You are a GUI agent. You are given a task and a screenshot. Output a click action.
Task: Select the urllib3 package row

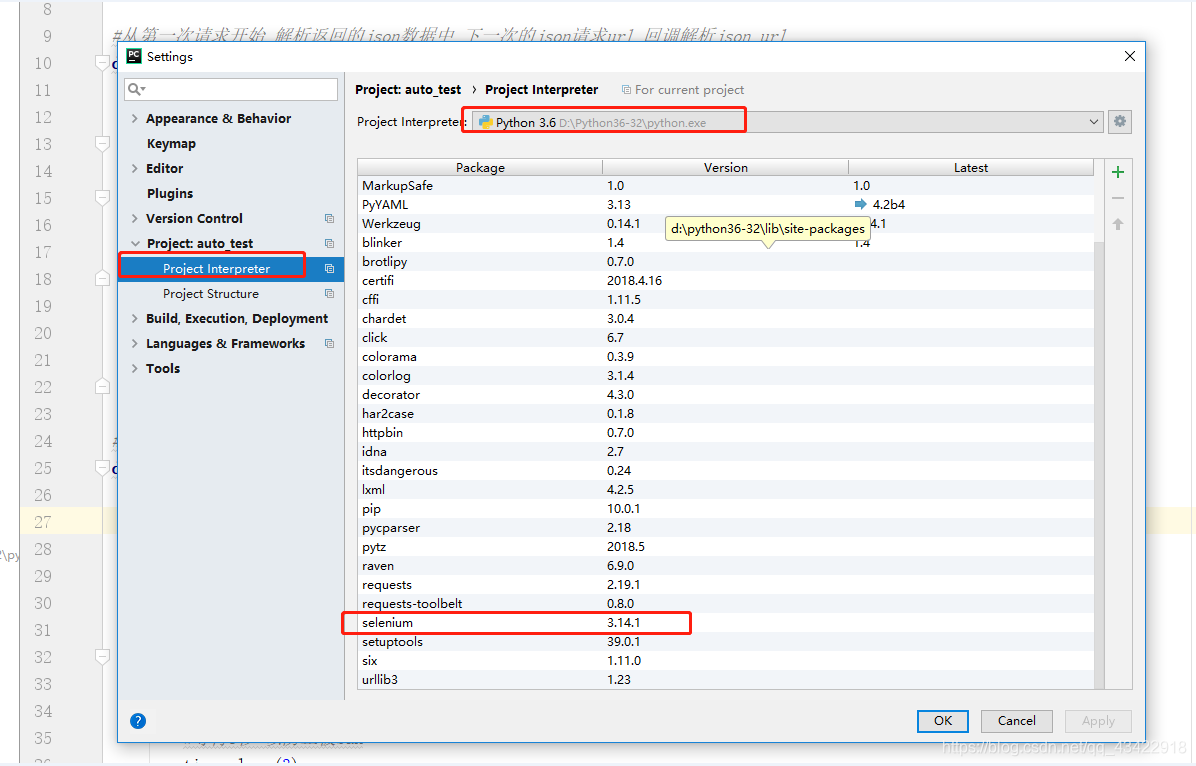[725, 680]
